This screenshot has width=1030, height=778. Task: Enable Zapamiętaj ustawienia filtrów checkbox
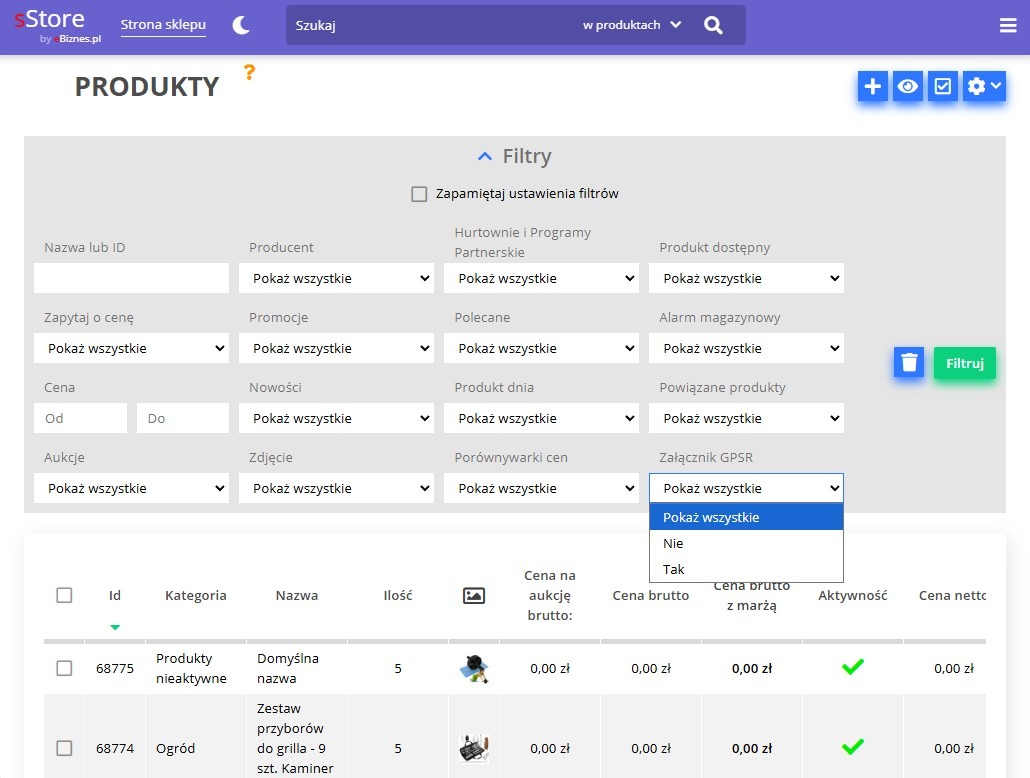tap(420, 194)
